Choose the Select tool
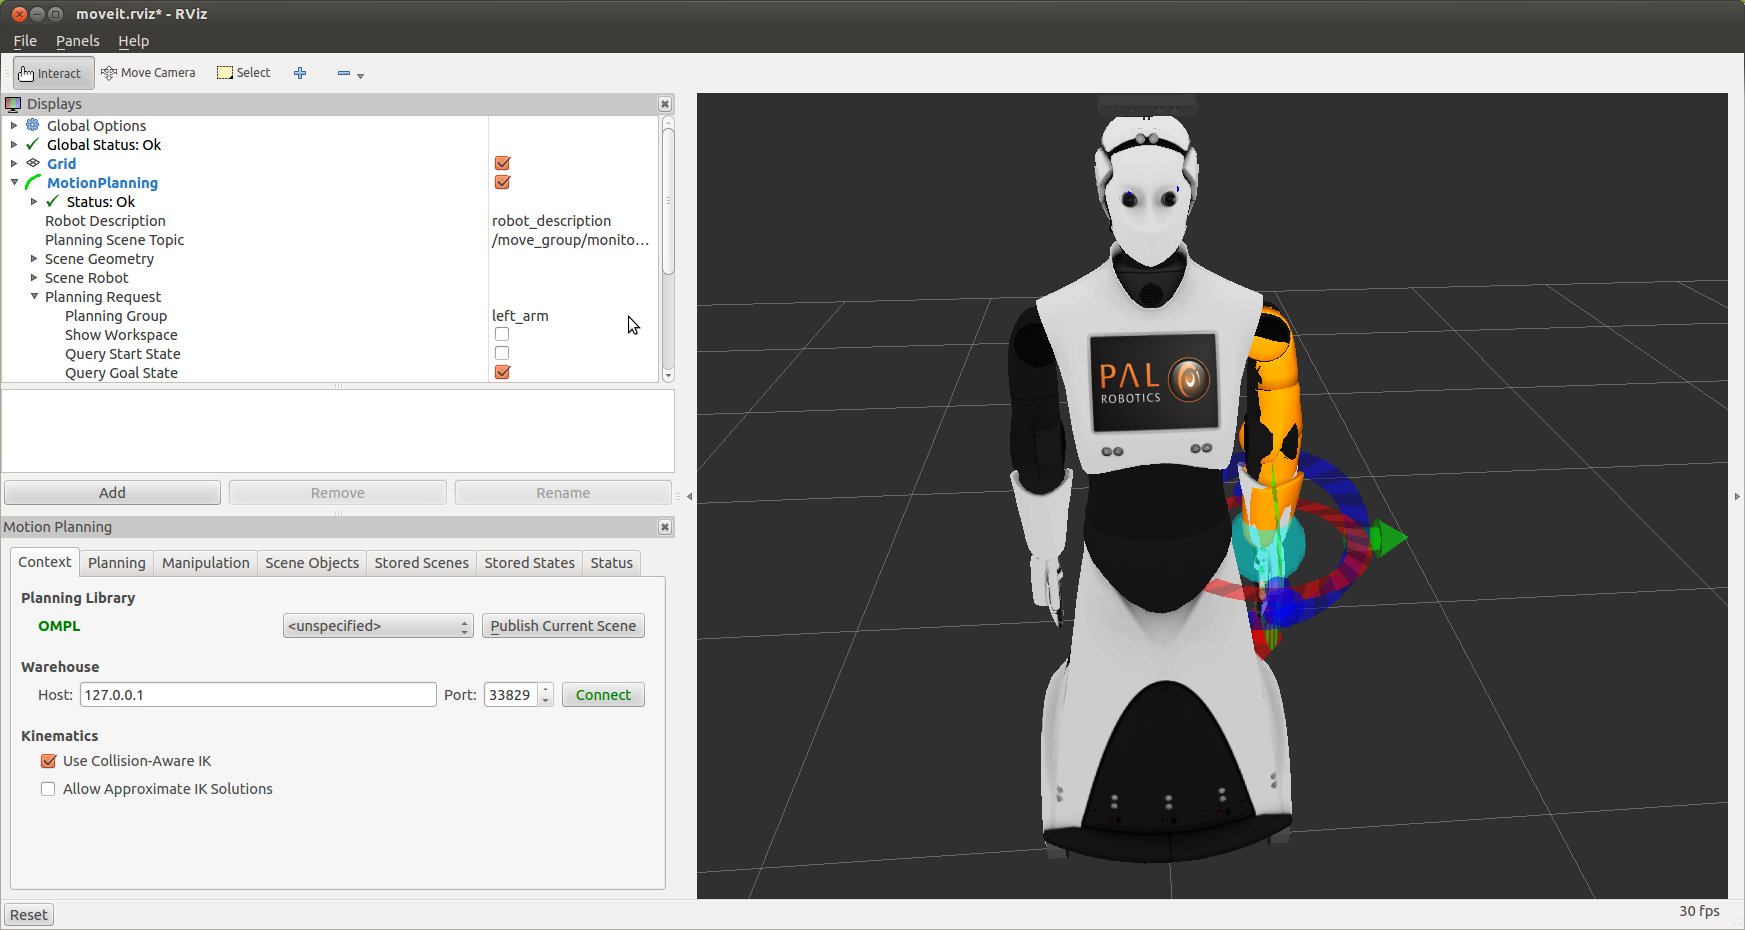1745x930 pixels. pyautogui.click(x=244, y=73)
